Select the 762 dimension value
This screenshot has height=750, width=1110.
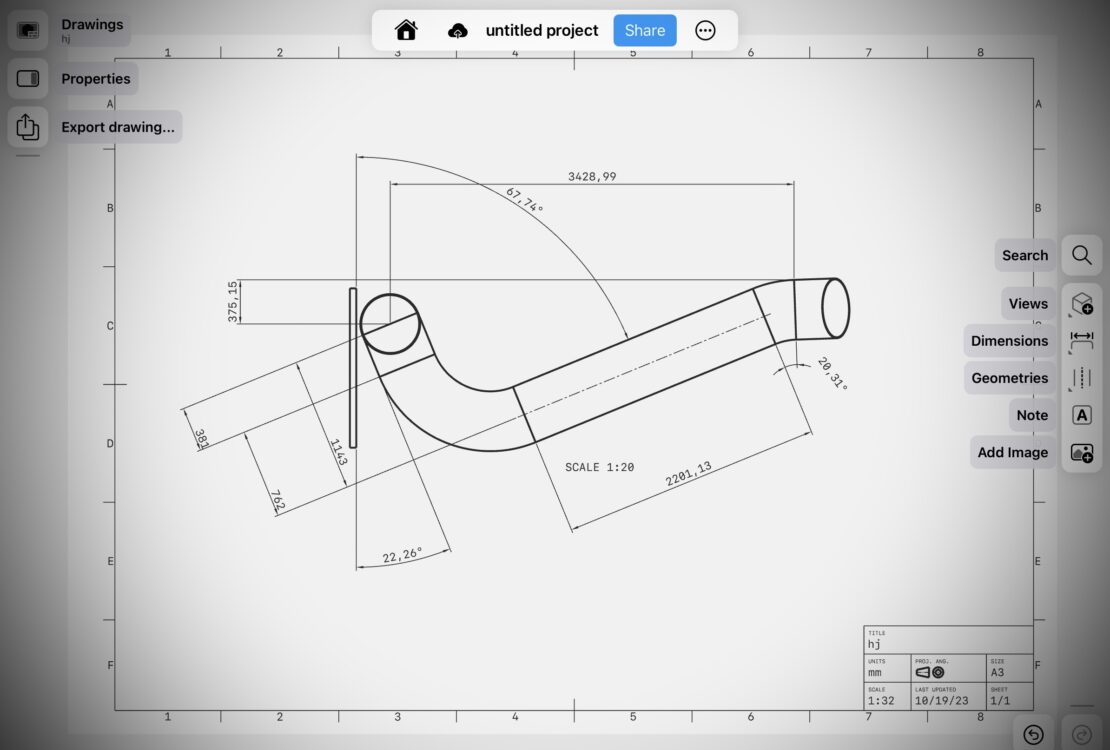click(x=278, y=500)
